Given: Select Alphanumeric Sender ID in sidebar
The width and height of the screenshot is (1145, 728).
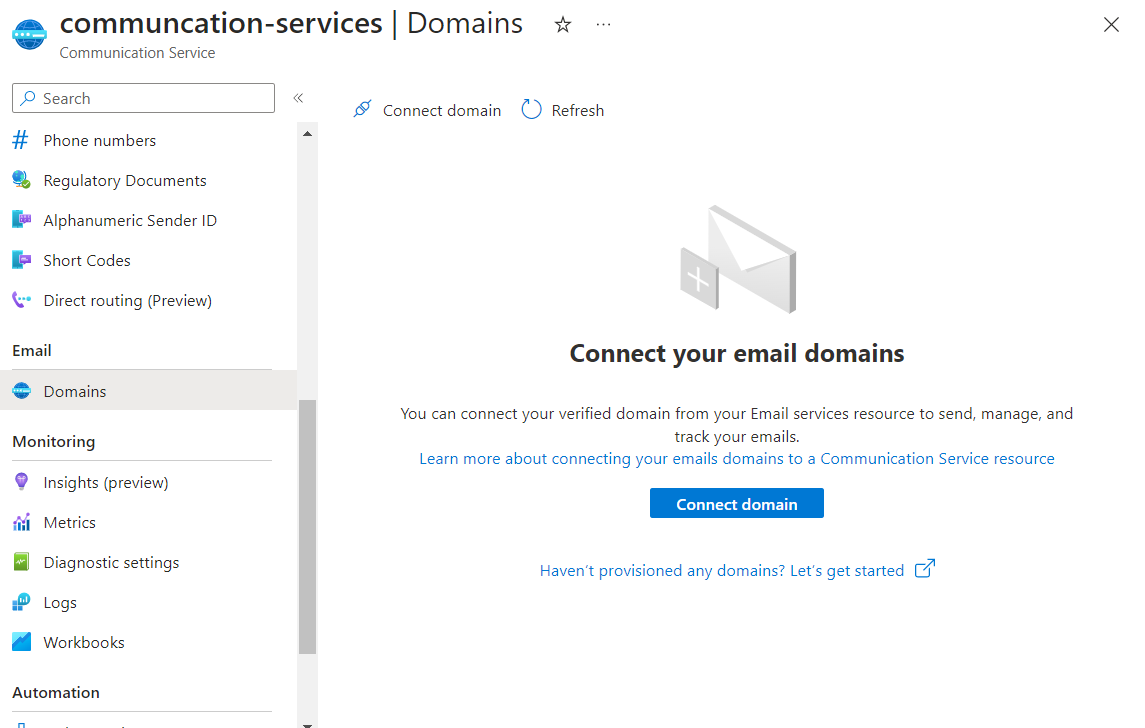Looking at the screenshot, I should (x=130, y=221).
